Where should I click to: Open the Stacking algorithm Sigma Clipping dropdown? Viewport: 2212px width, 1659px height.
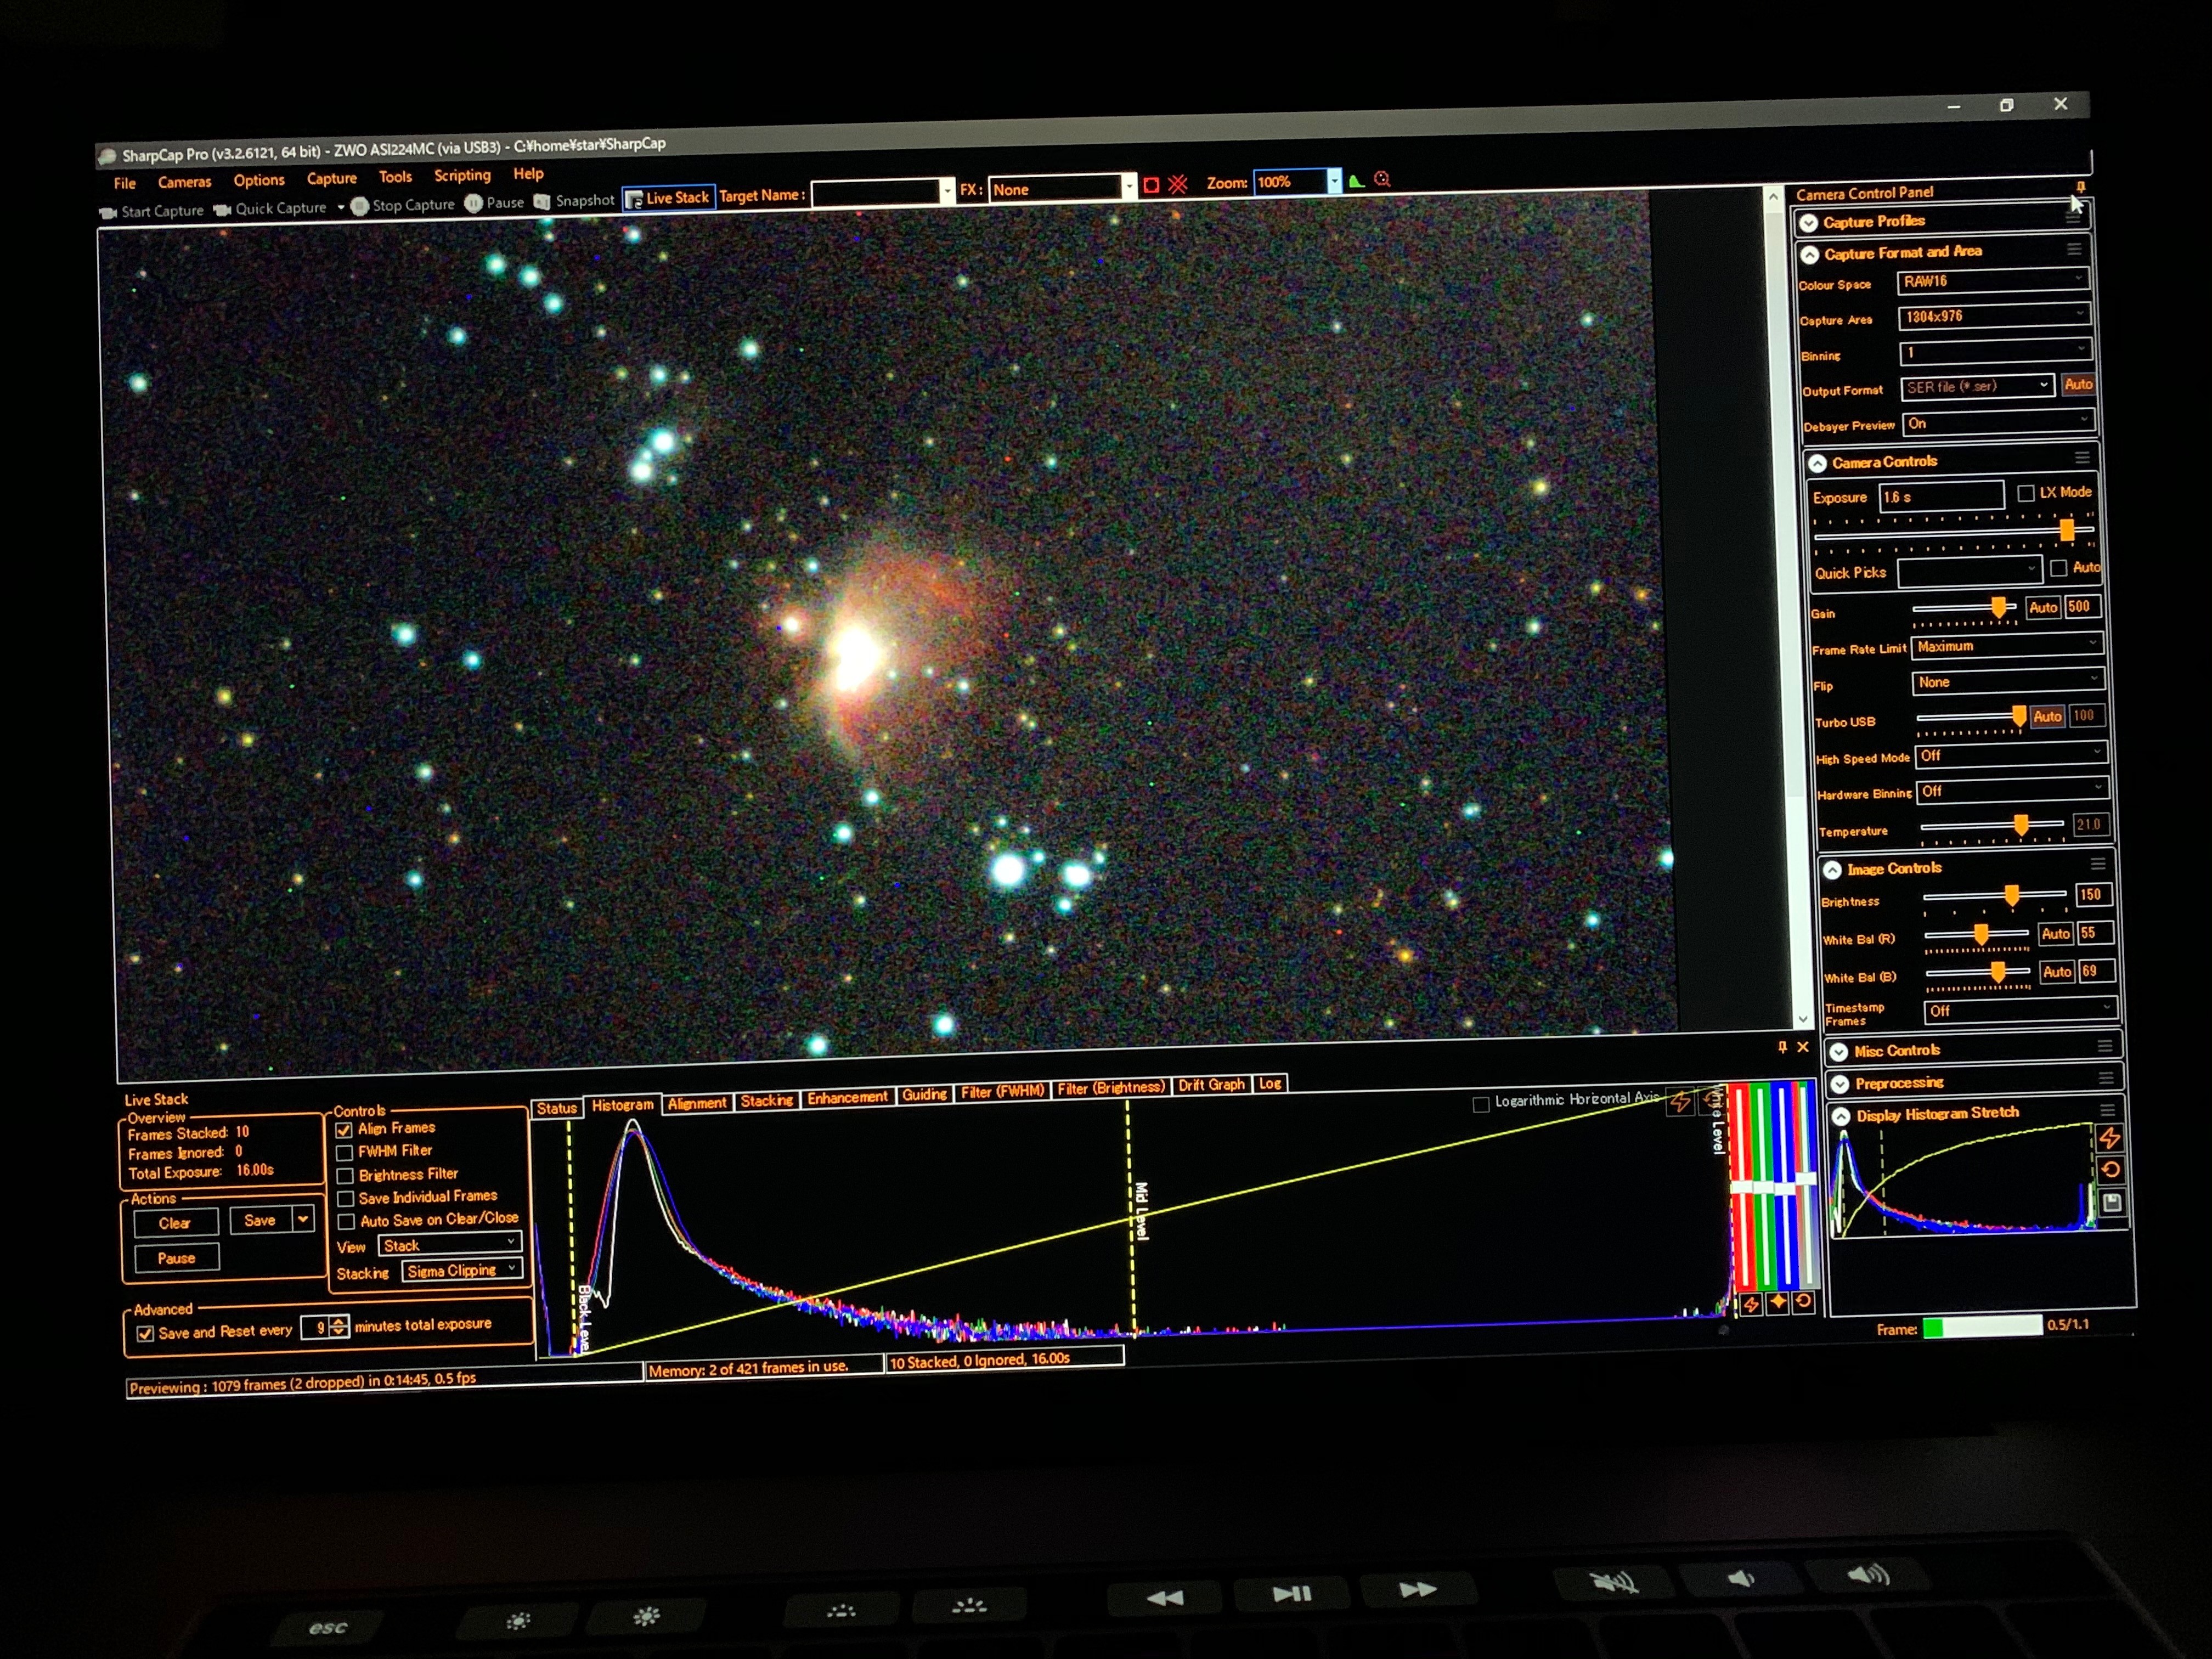coord(462,1270)
